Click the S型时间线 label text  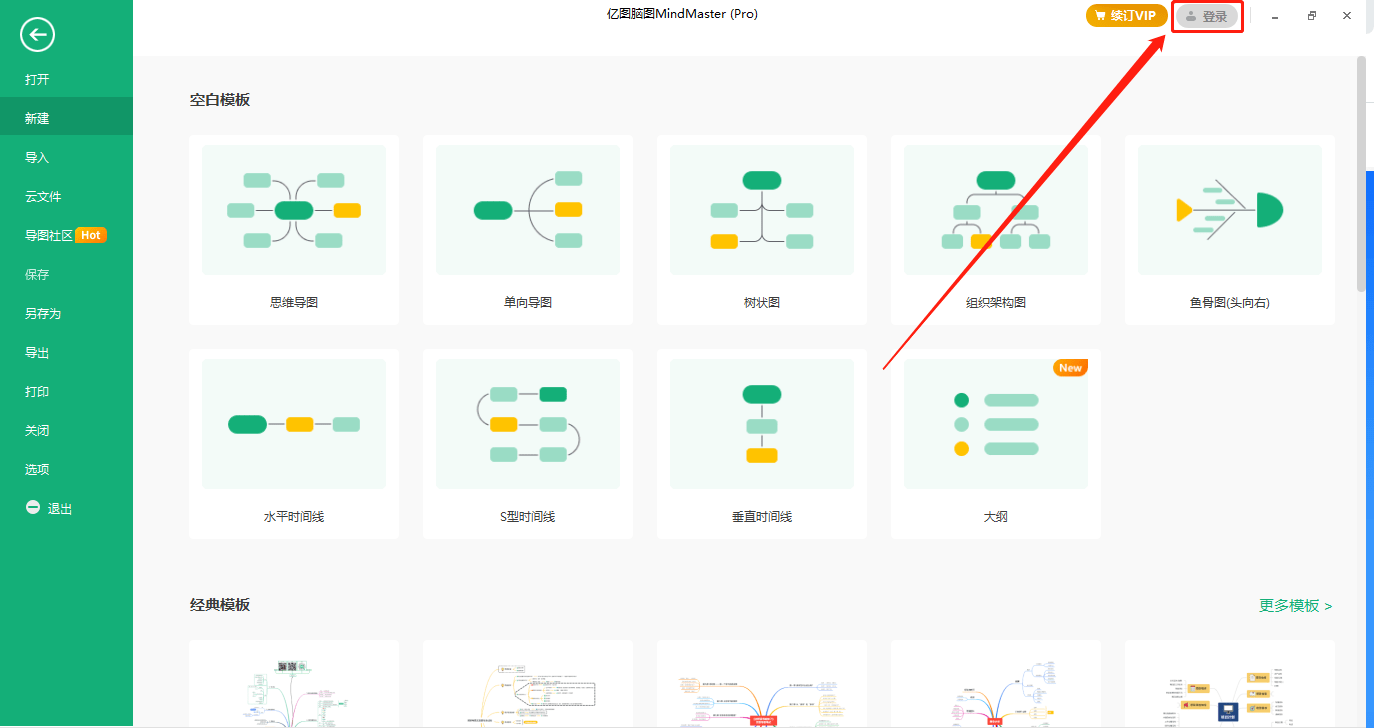(528, 517)
